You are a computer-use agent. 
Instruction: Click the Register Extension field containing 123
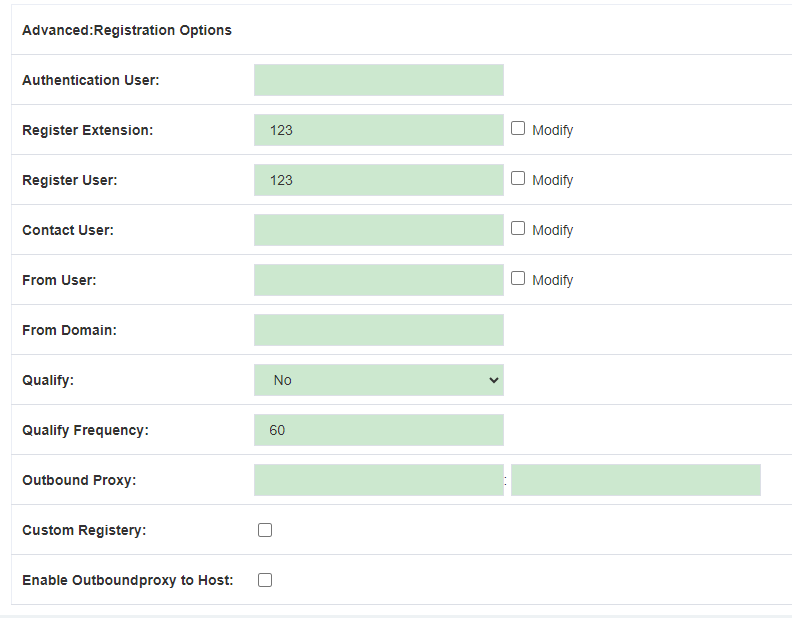click(379, 130)
